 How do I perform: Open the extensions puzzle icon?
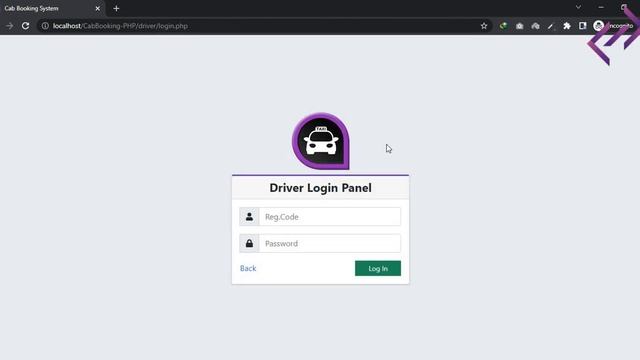(567, 26)
